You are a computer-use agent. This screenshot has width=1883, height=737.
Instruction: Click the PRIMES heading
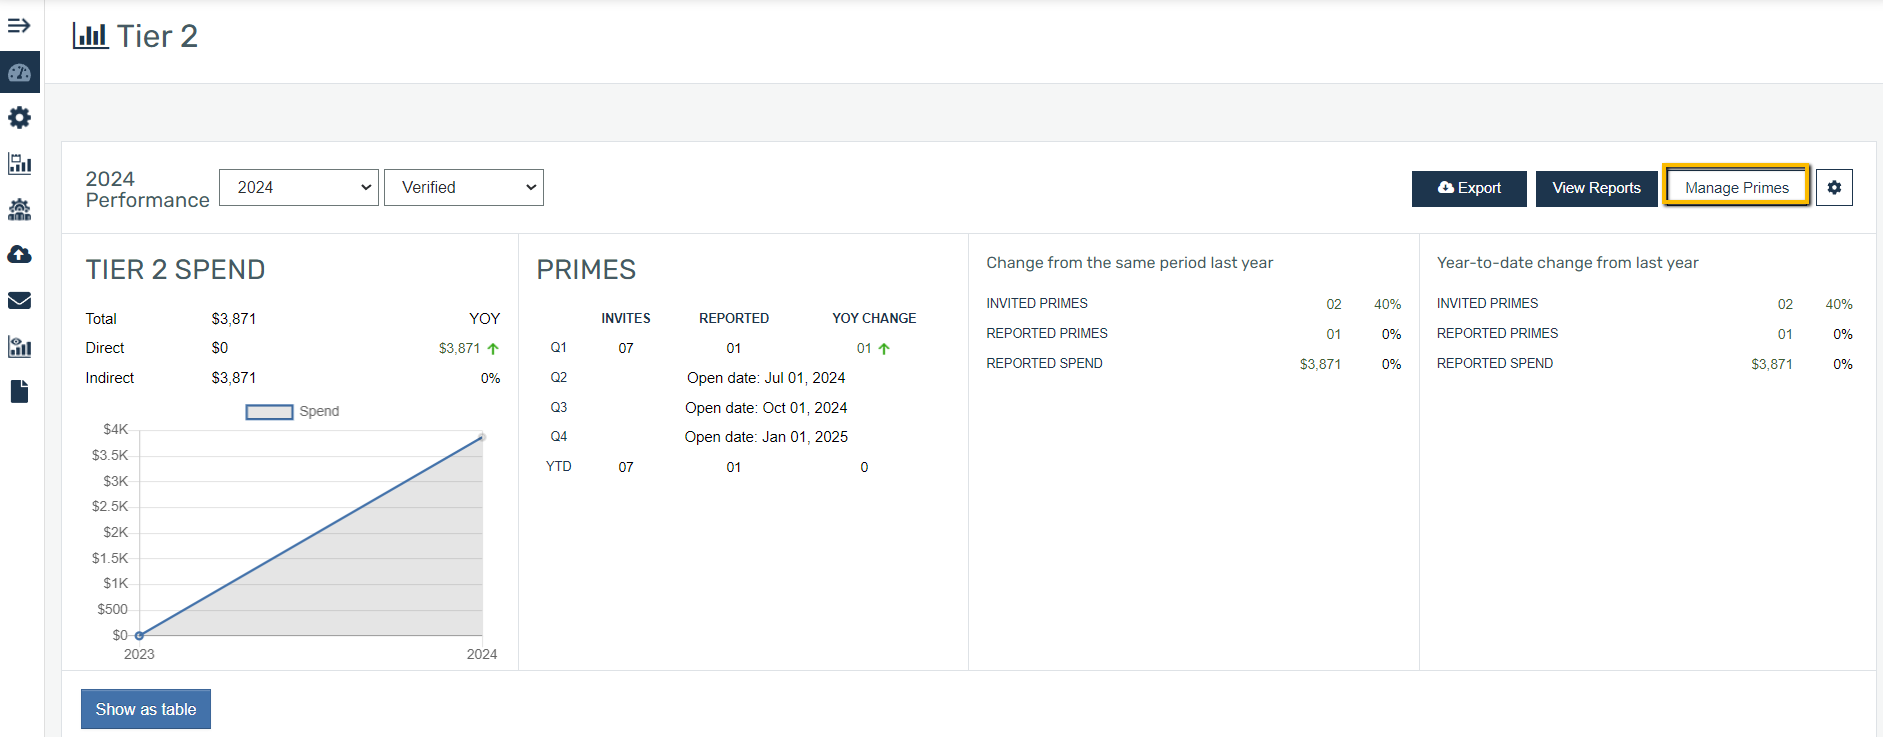click(586, 270)
